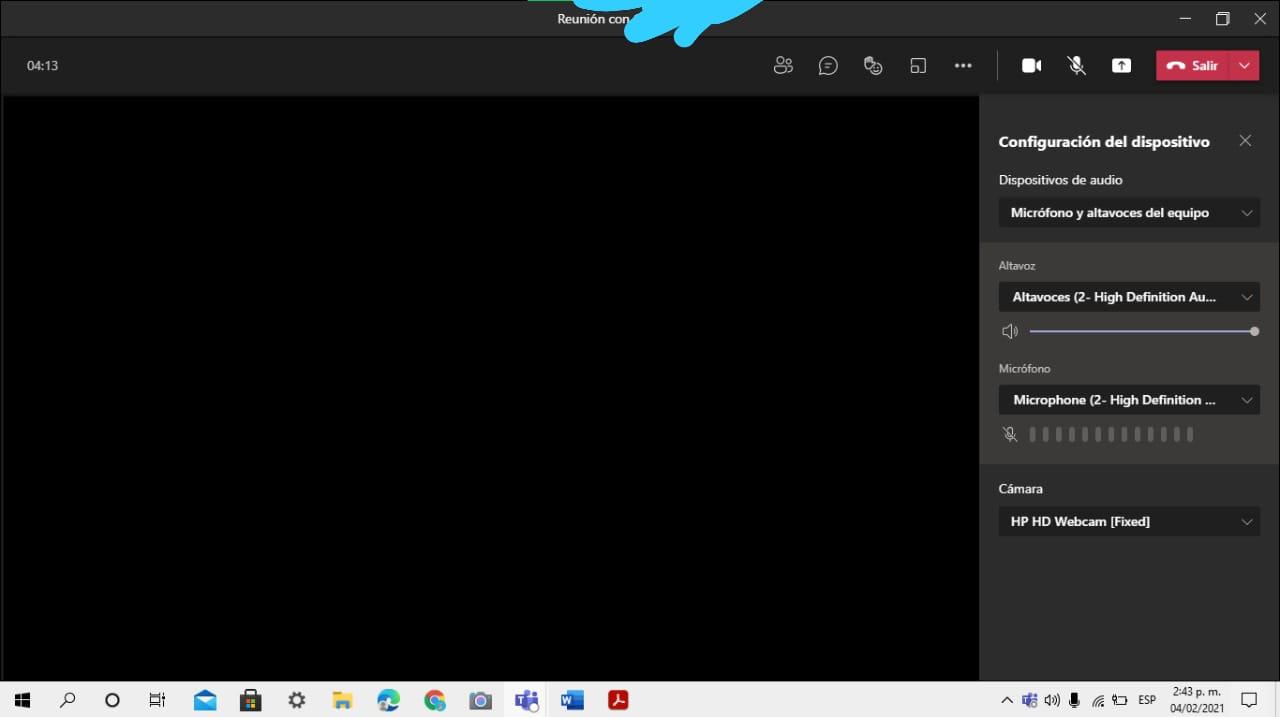Start sharing your screen

(1121, 65)
